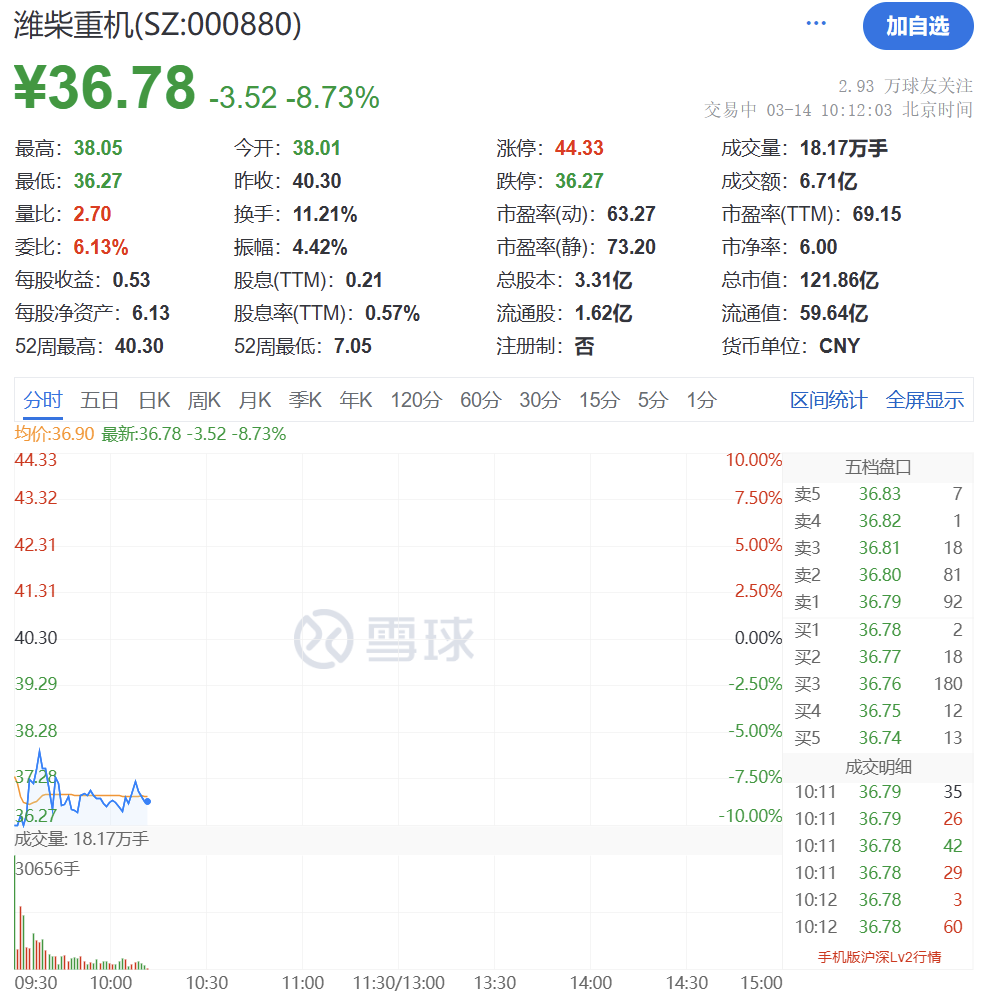981x999 pixels.
Task: Click the 市盈率(TTM) value 69.15
Action: [877, 215]
